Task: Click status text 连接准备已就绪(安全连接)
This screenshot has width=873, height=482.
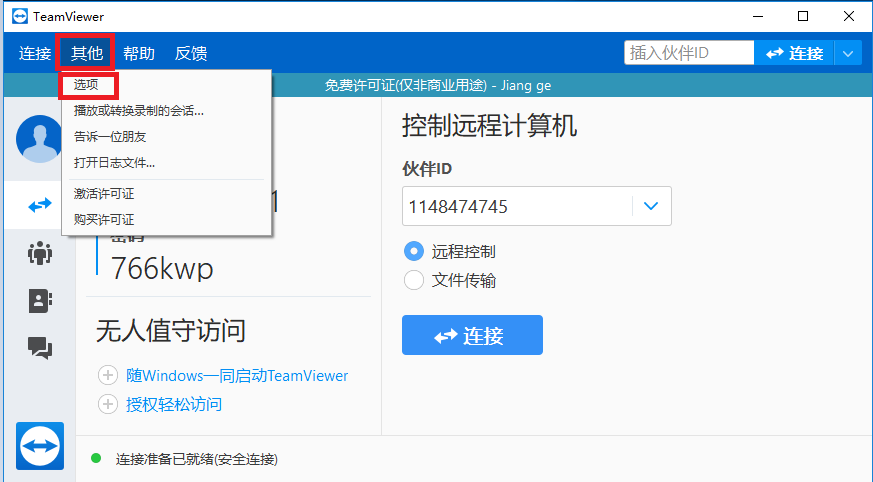Action: coord(197,459)
